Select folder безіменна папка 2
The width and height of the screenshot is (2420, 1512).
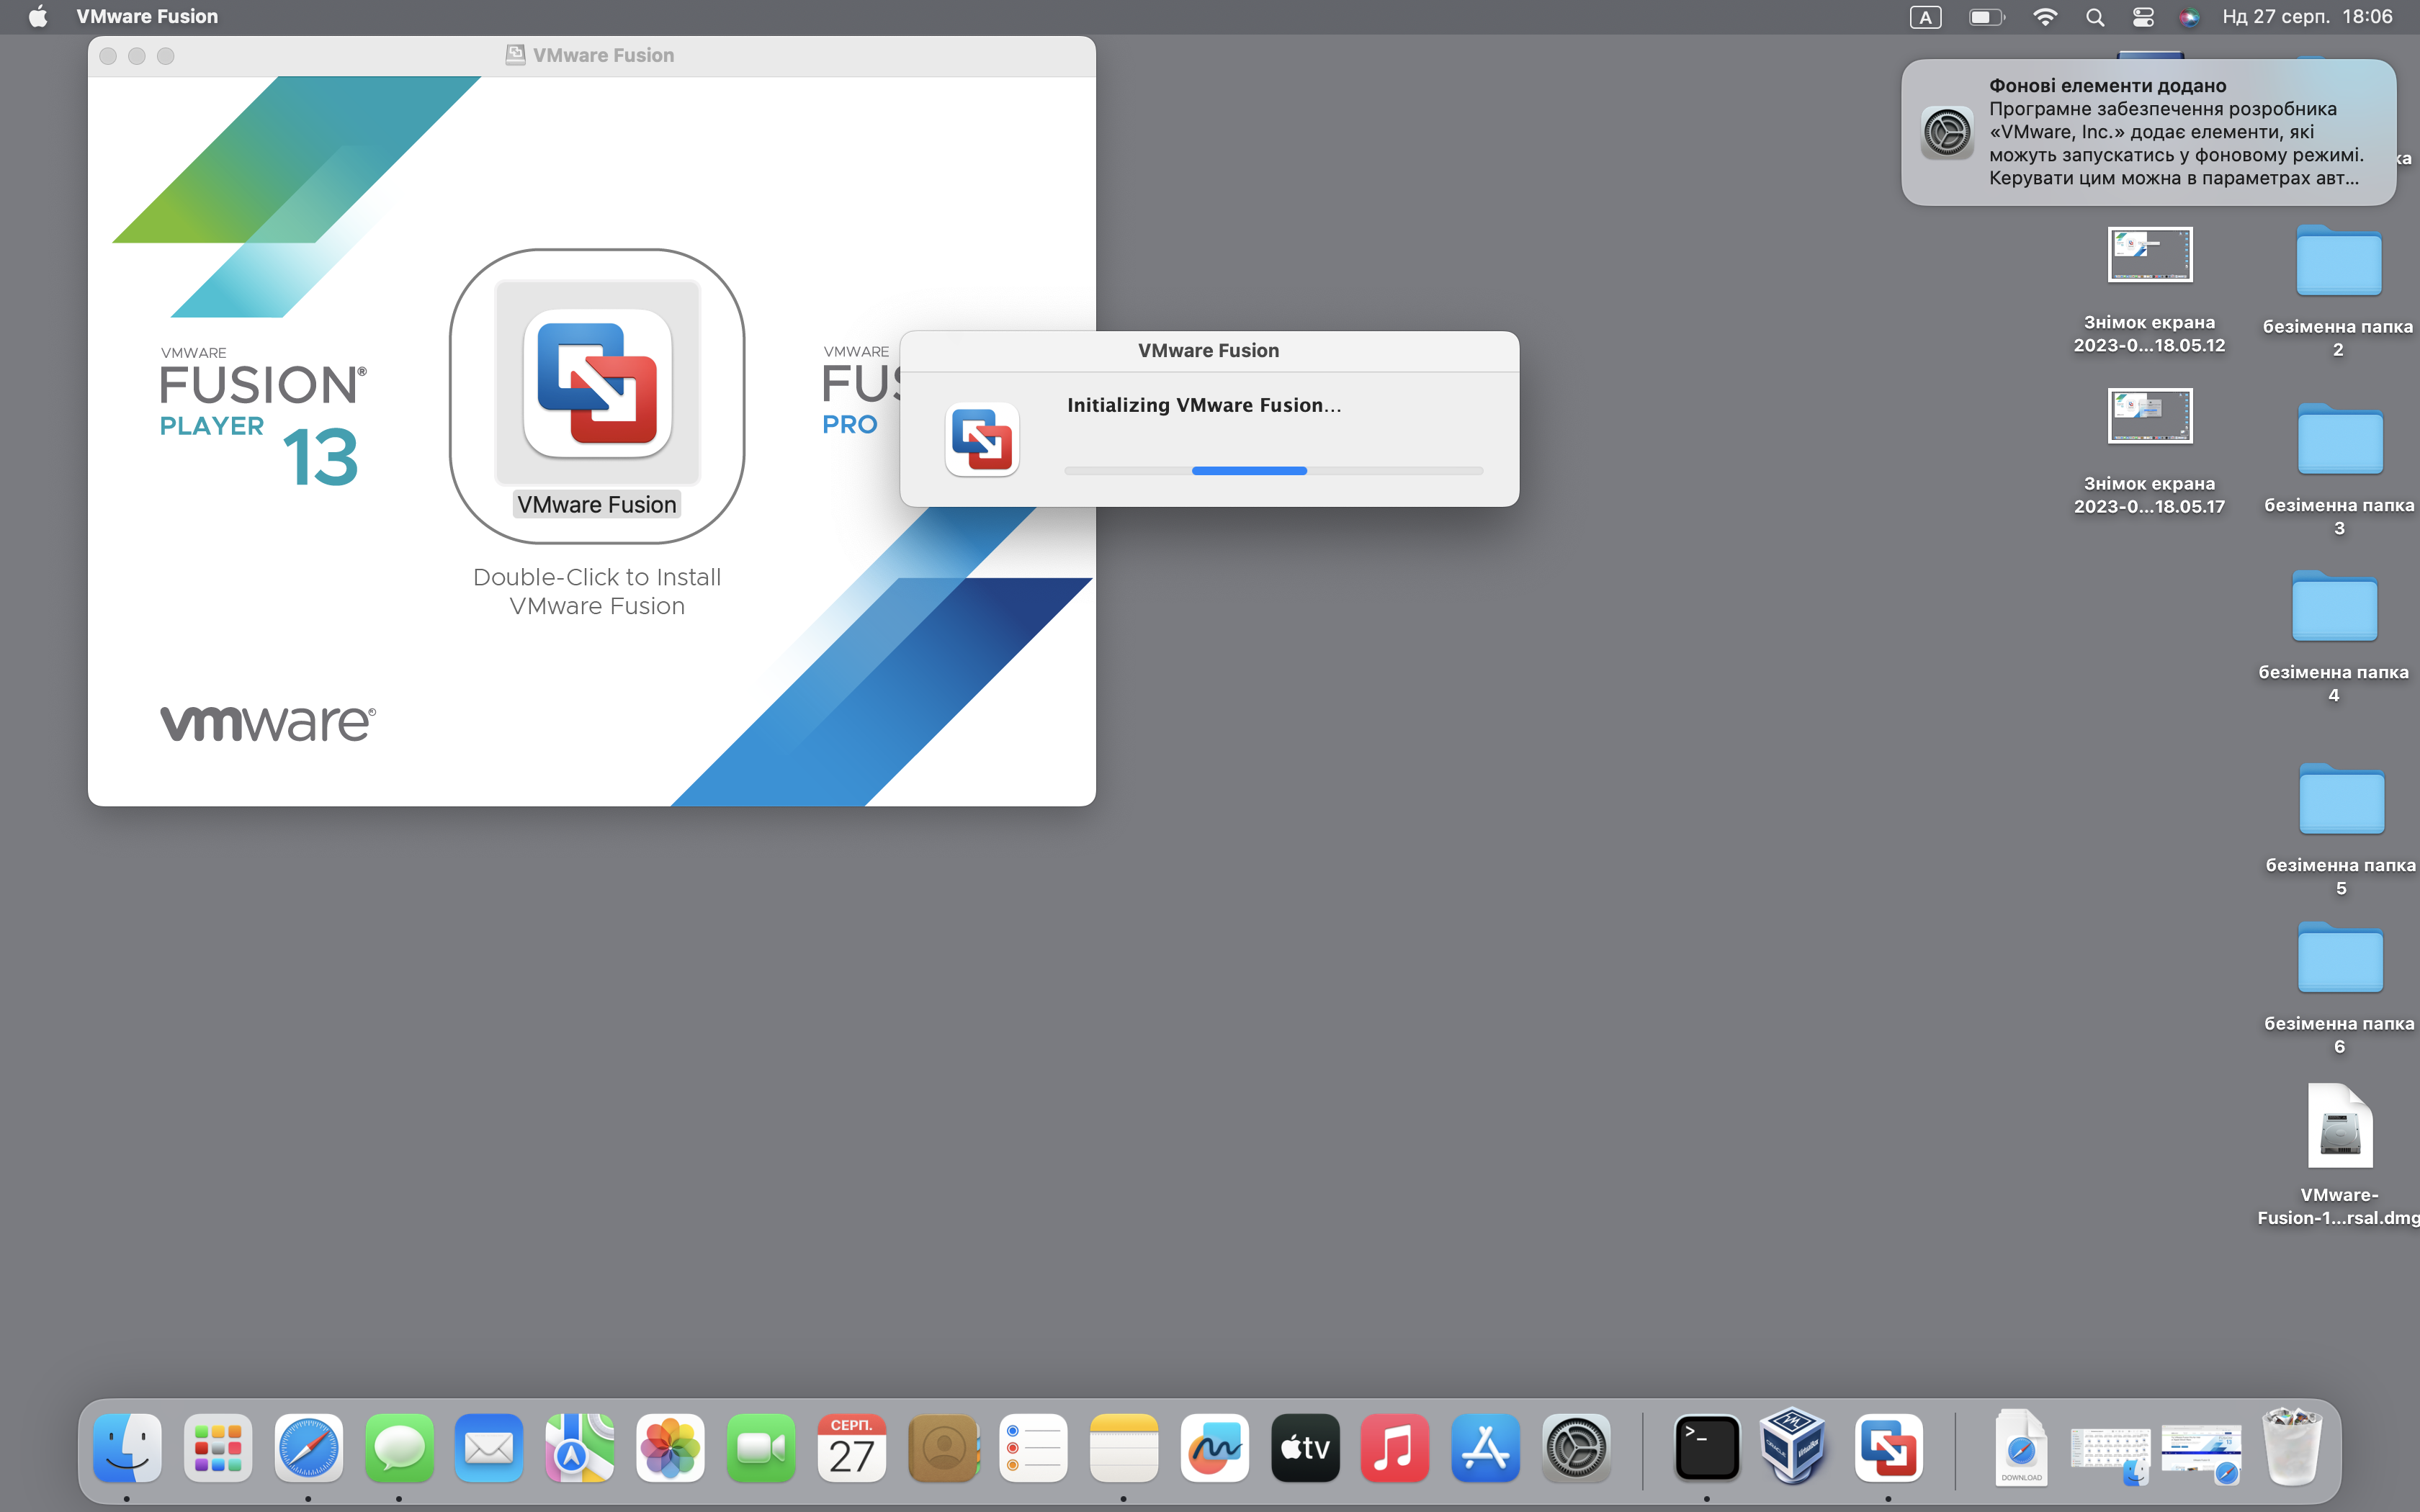pyautogui.click(x=2338, y=290)
